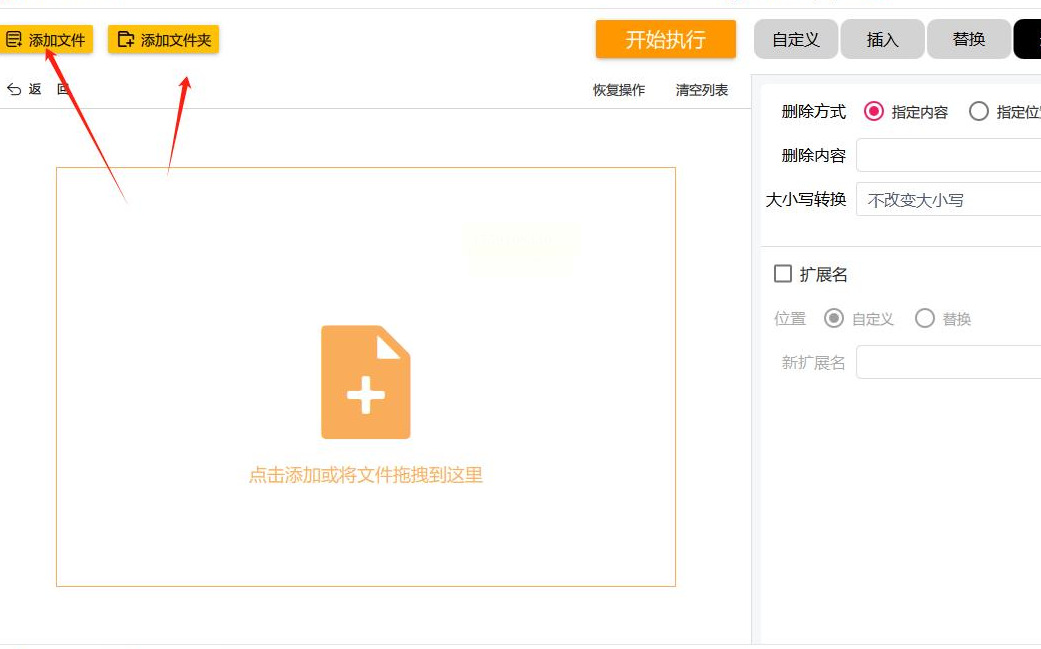Select the 替换 position radio

coord(925,319)
